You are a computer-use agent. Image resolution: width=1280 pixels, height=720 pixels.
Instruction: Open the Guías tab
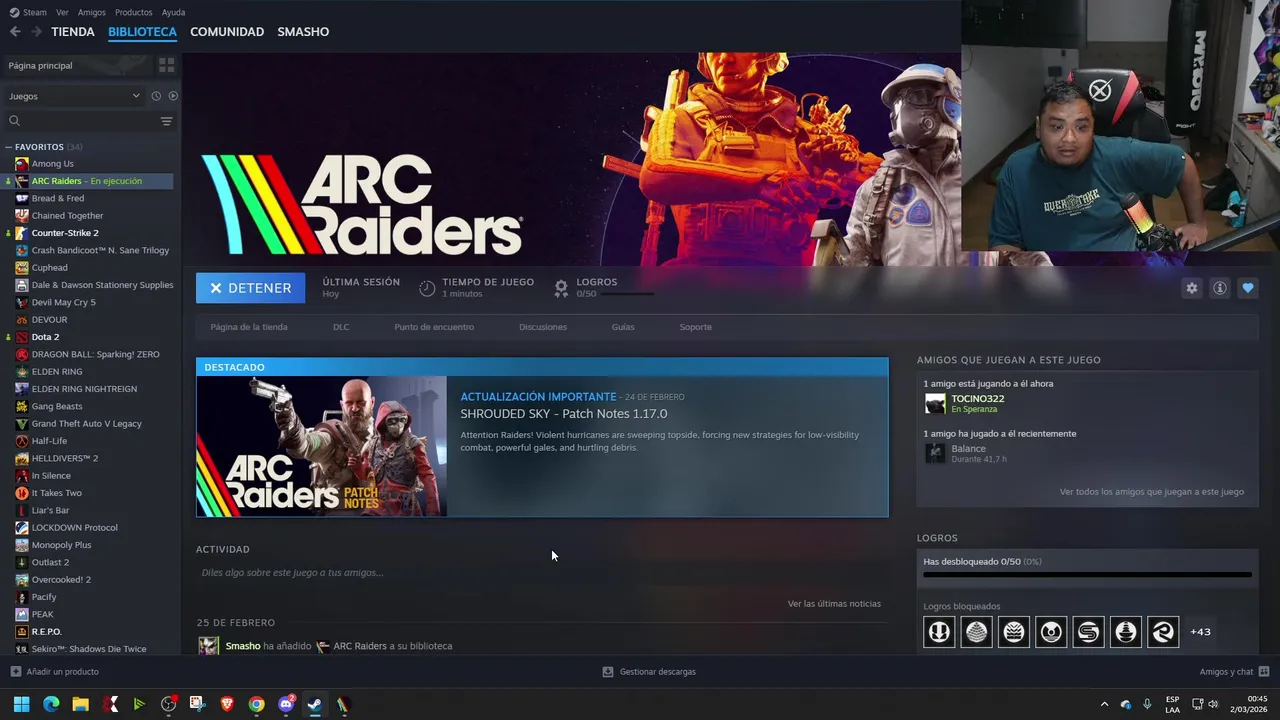623,327
